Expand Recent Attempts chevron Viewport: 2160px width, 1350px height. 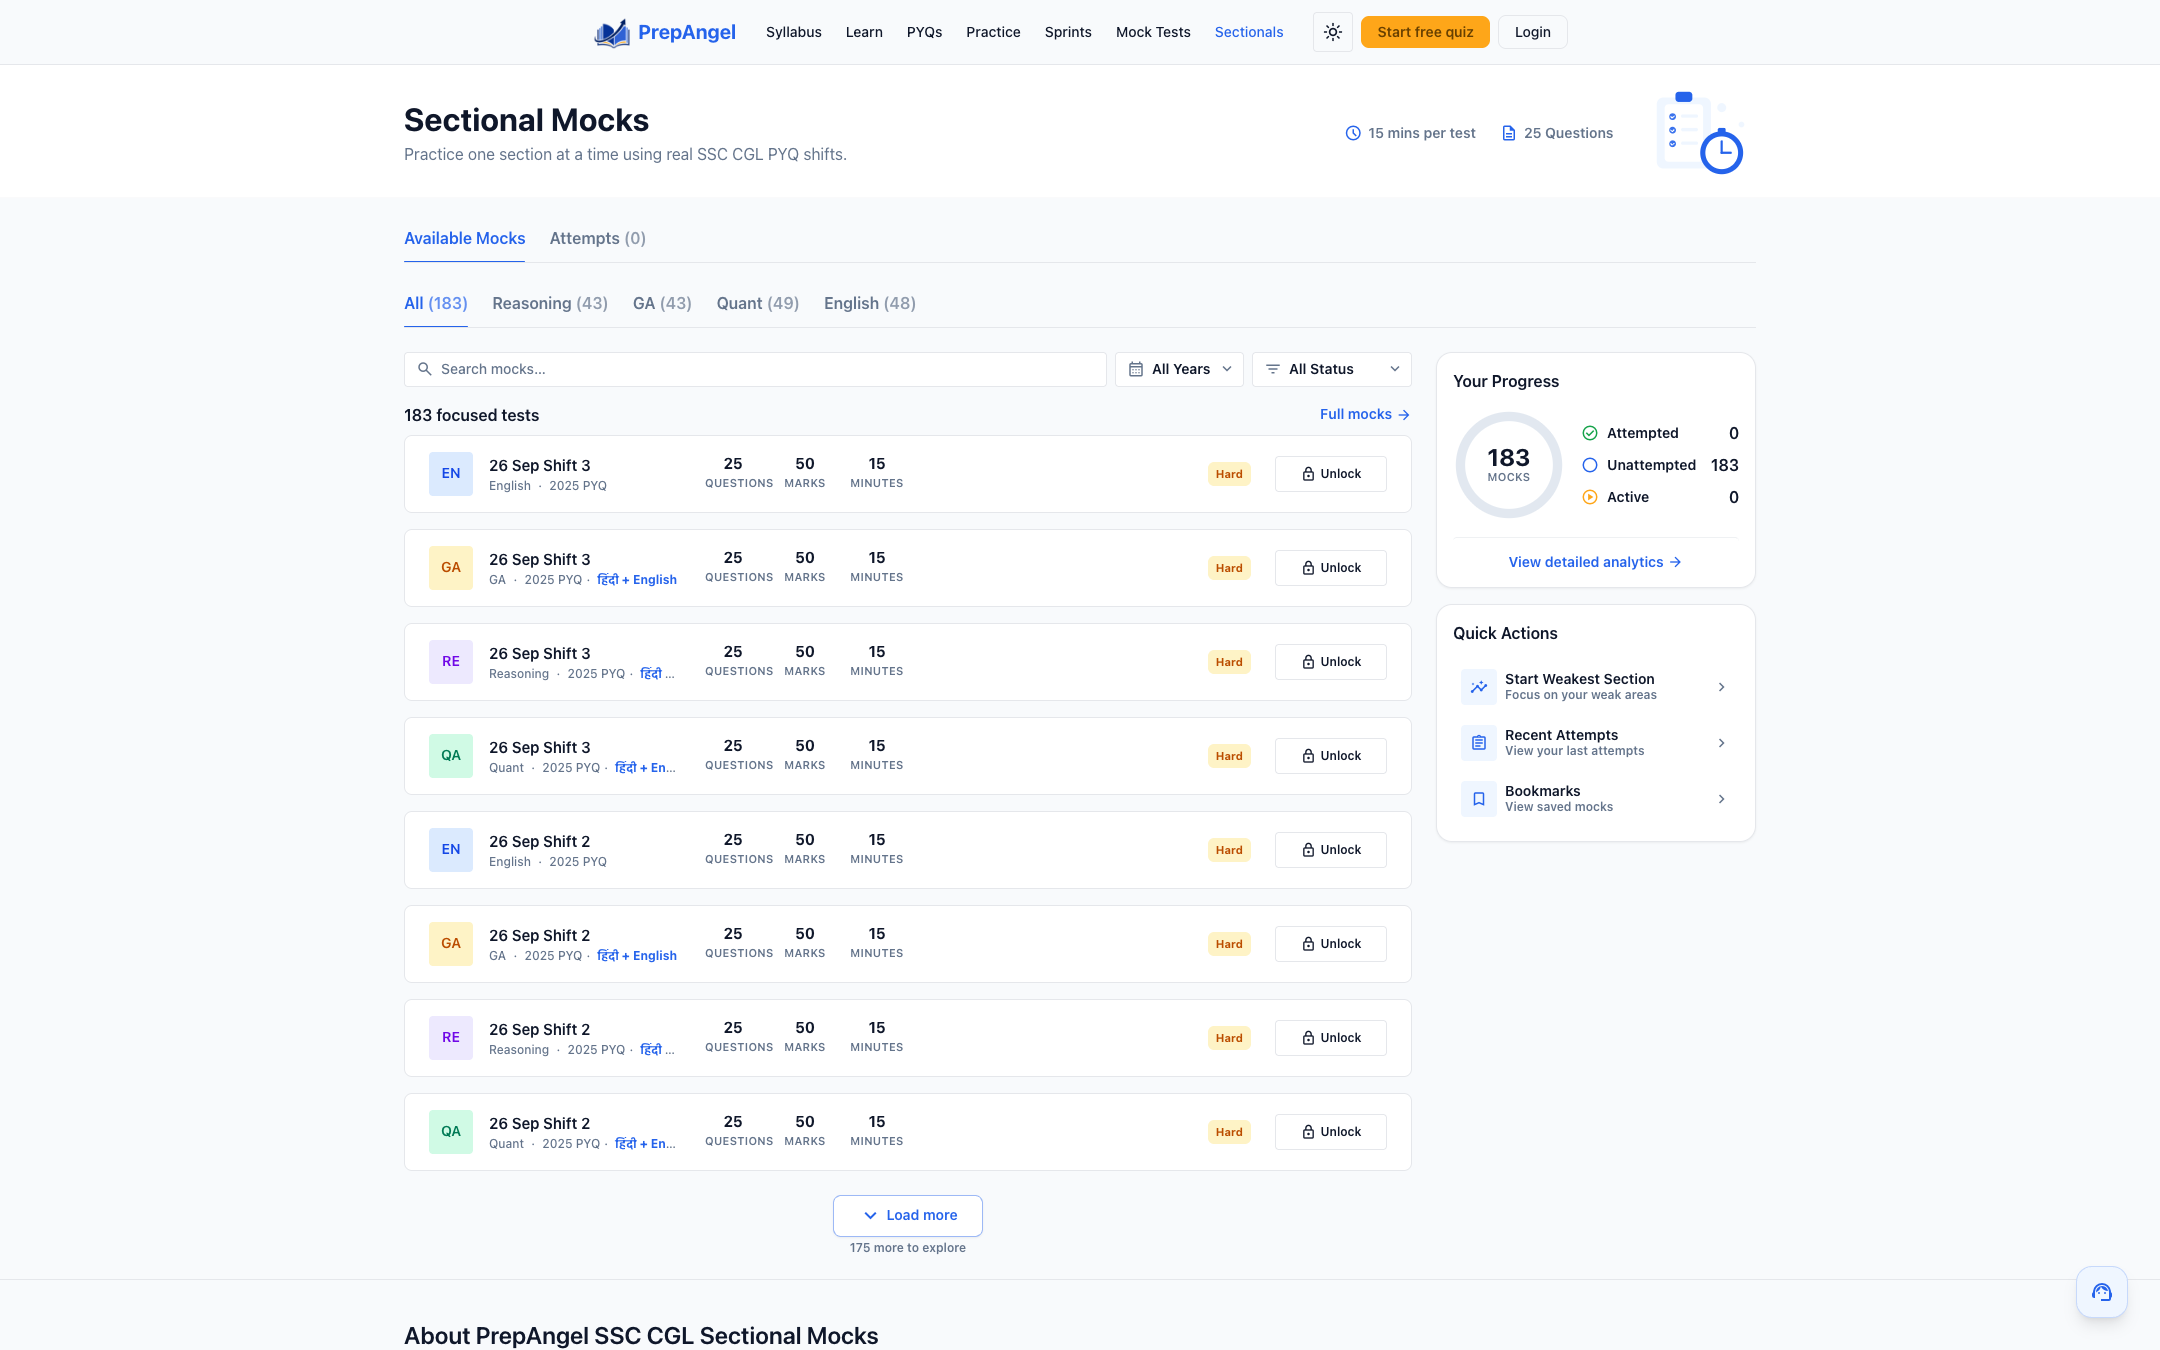[1721, 743]
